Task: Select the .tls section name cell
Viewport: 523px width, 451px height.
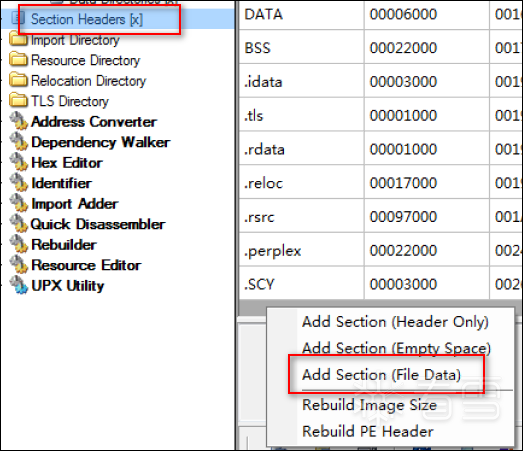Action: click(302, 115)
